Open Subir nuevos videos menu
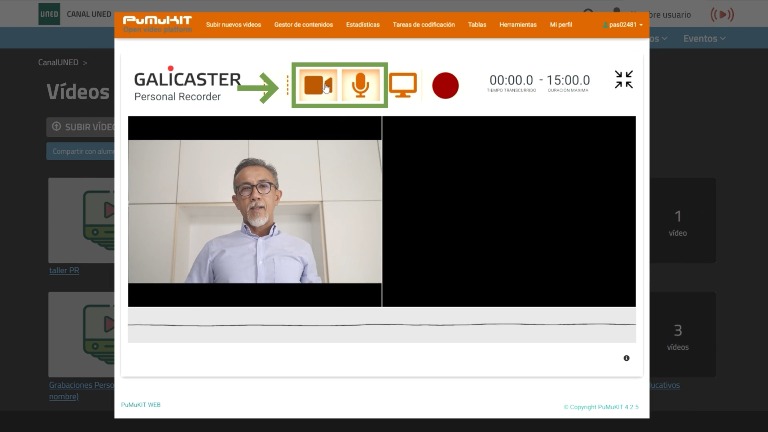The image size is (768, 432). (233, 24)
